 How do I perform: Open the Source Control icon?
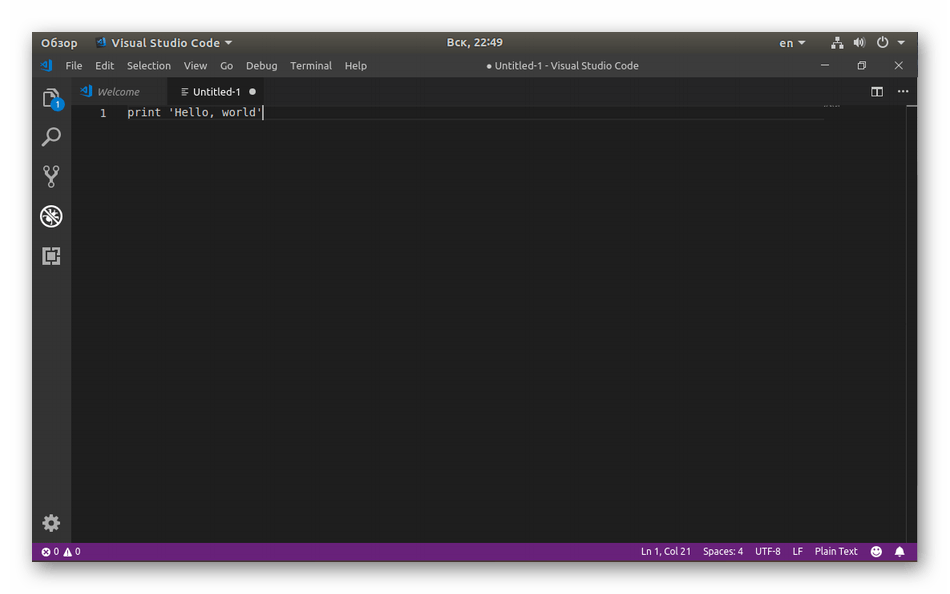coord(51,176)
